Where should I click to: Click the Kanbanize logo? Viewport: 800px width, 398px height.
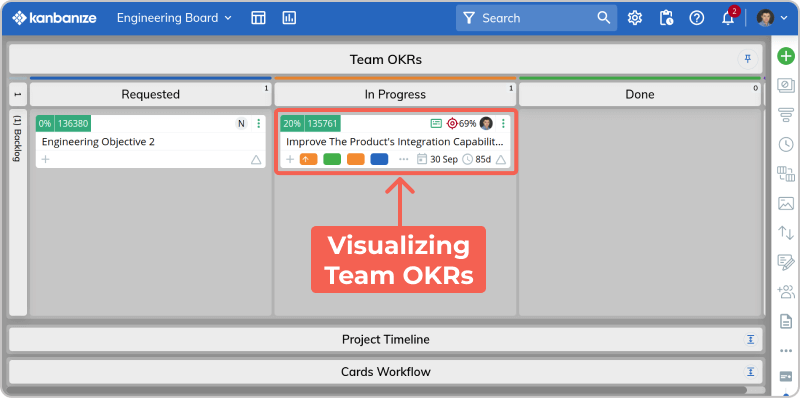click(54, 18)
